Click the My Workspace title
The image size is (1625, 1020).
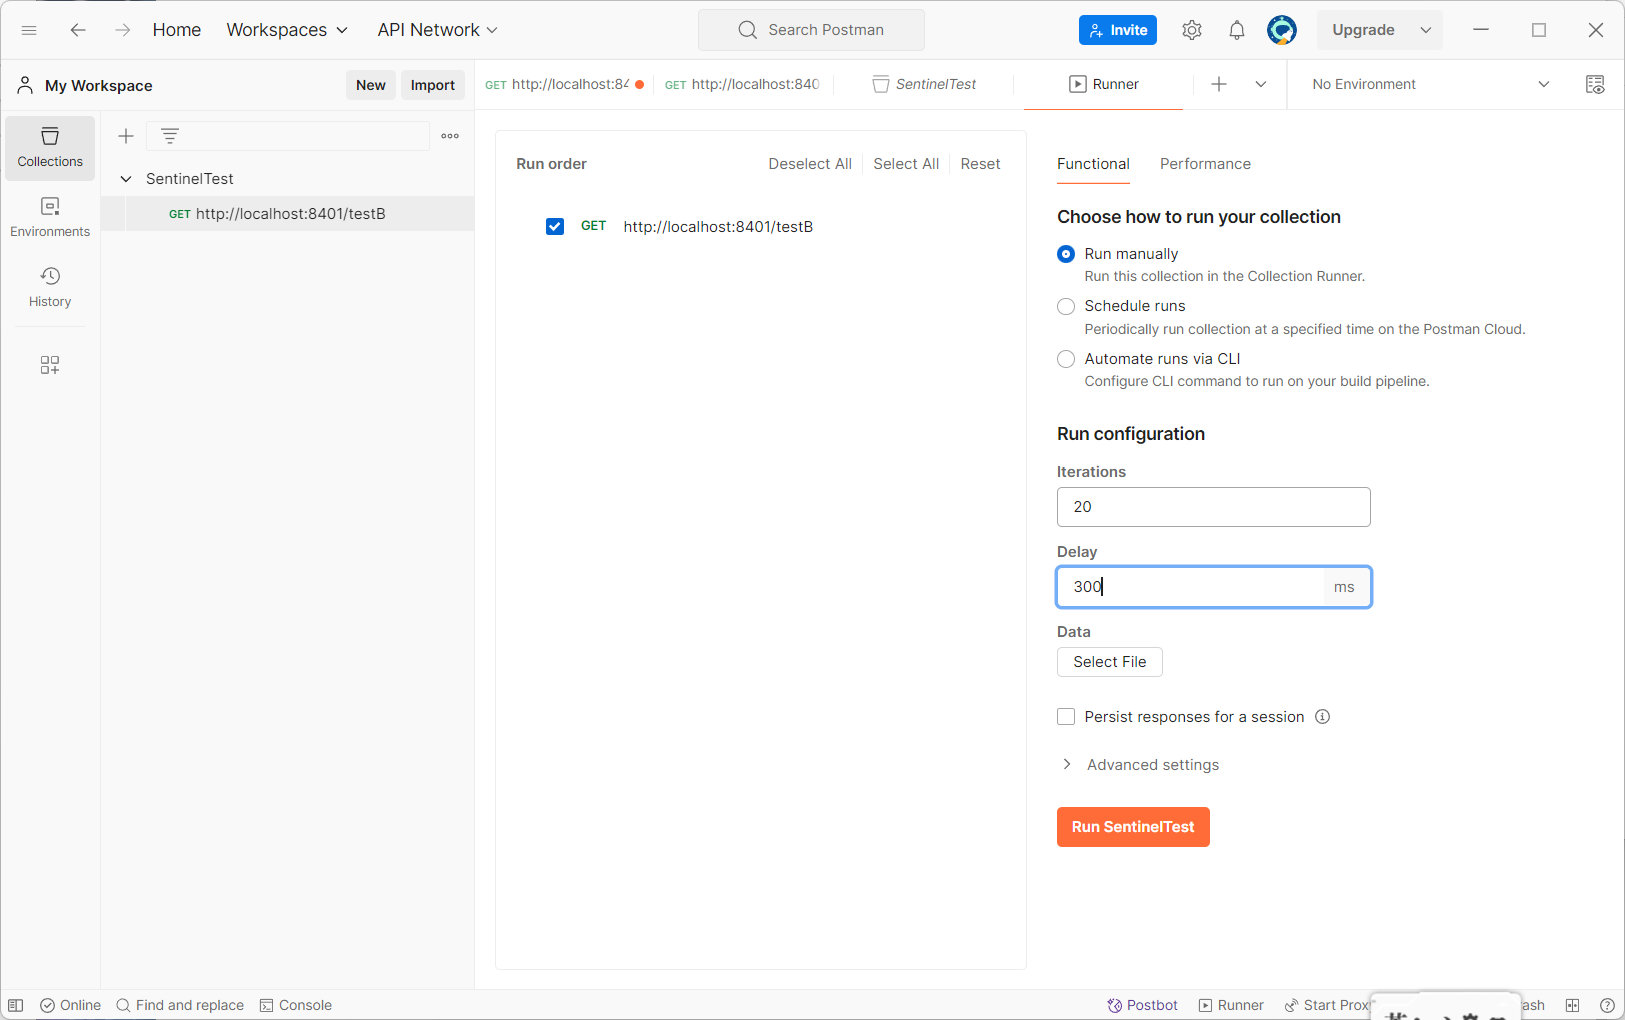[x=98, y=86]
